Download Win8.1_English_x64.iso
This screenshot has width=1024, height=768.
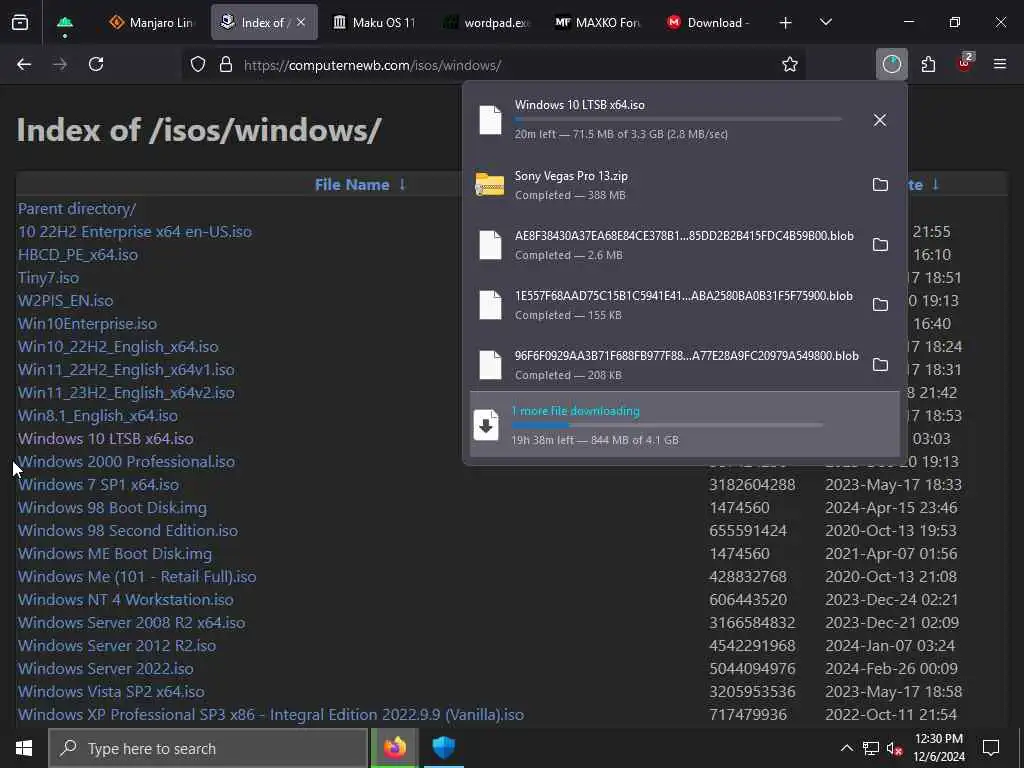click(x=97, y=415)
